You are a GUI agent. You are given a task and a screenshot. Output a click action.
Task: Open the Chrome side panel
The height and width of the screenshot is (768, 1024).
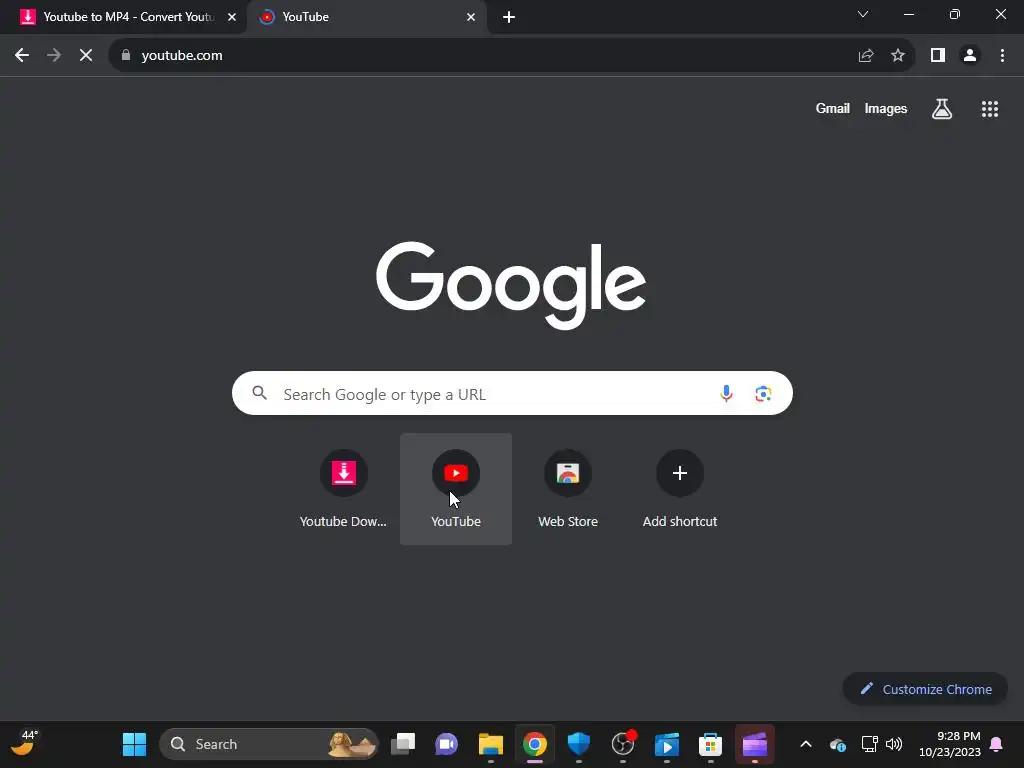(x=938, y=56)
